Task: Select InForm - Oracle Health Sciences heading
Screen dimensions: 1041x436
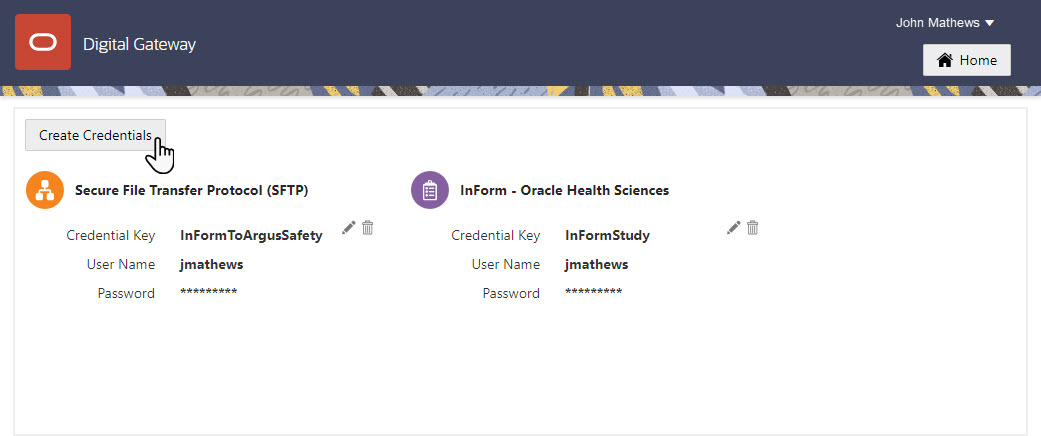Action: pos(564,190)
